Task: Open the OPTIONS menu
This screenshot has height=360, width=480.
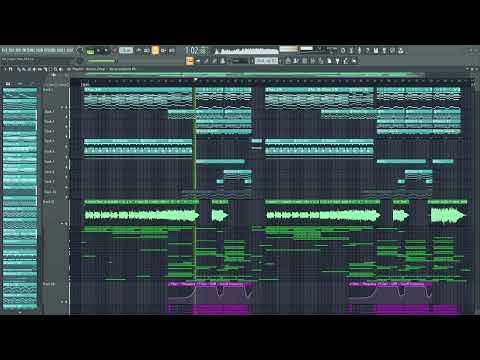Action: 49,50
